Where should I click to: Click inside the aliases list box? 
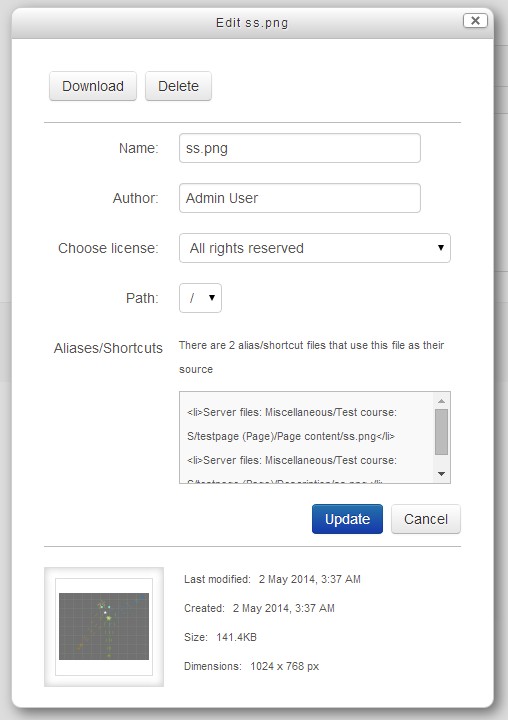click(307, 437)
